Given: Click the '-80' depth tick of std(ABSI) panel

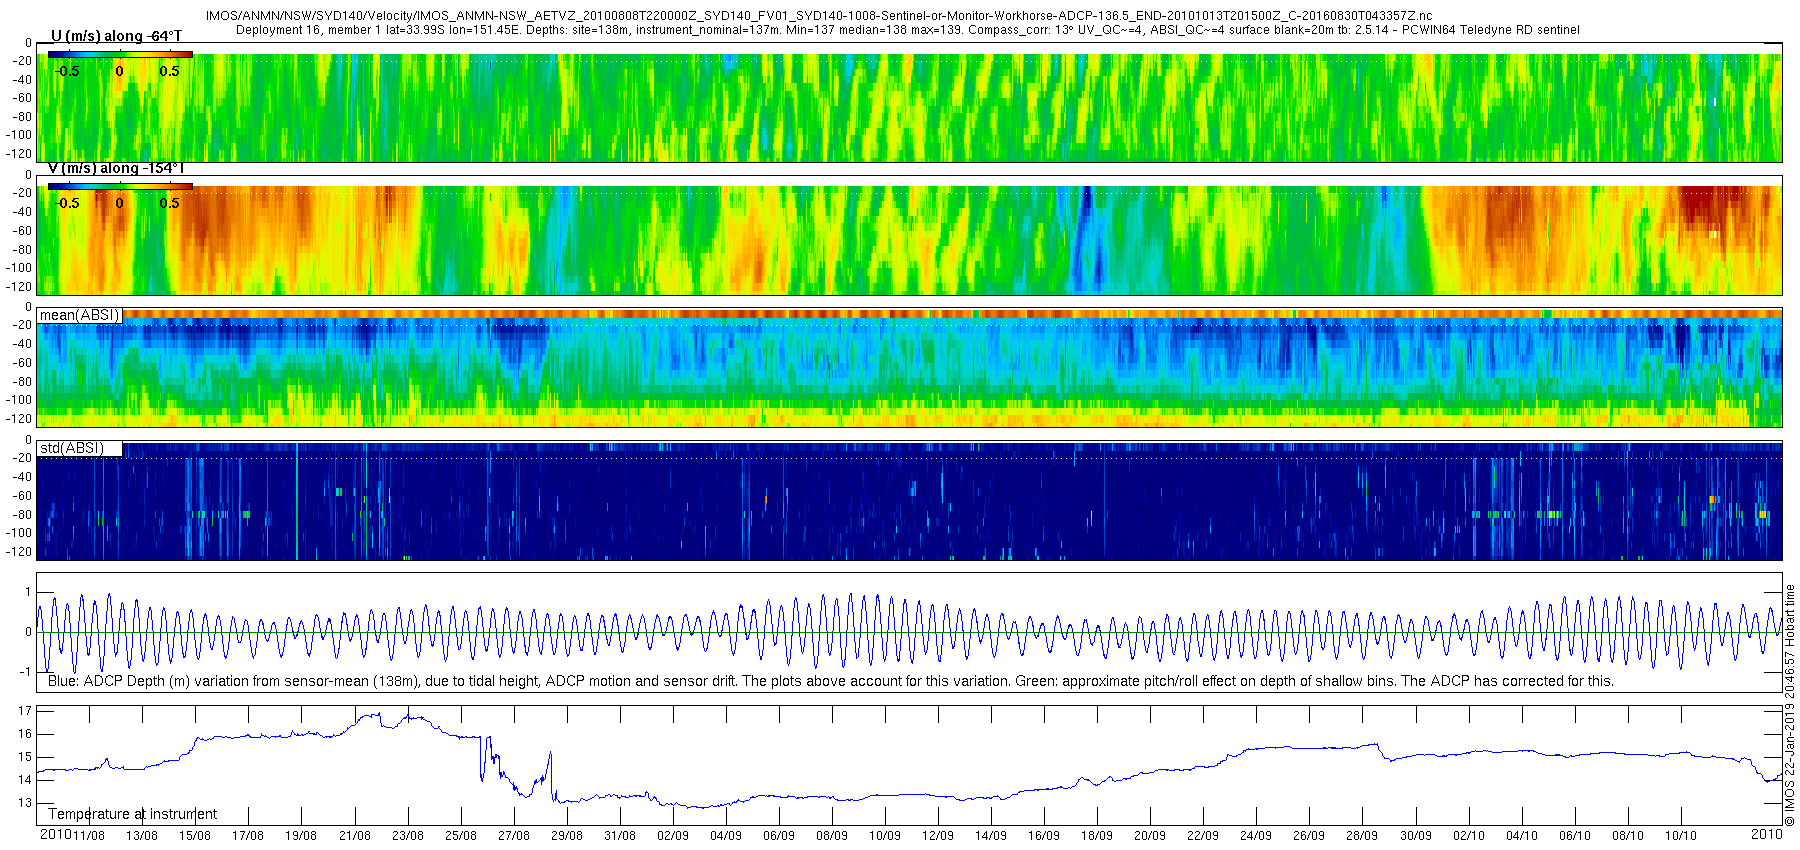Looking at the screenshot, I should tap(21, 515).
